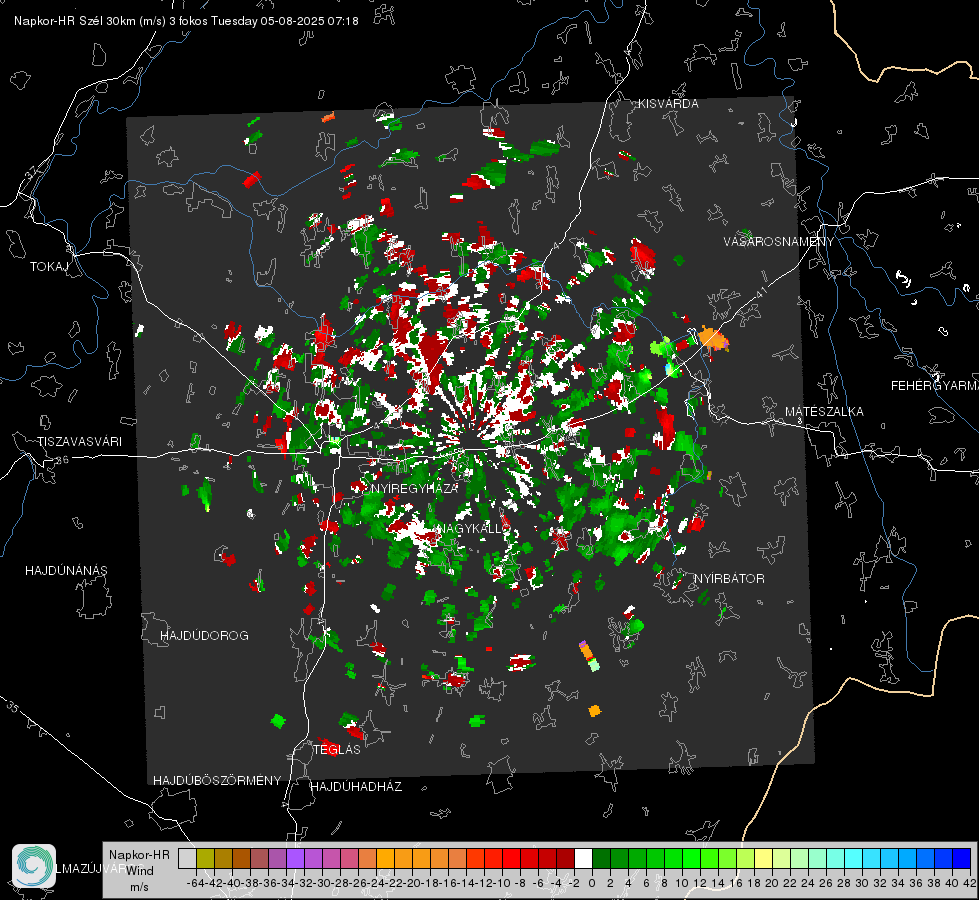Click the legend value label -64
This screenshot has width=979, height=900.
196,883
